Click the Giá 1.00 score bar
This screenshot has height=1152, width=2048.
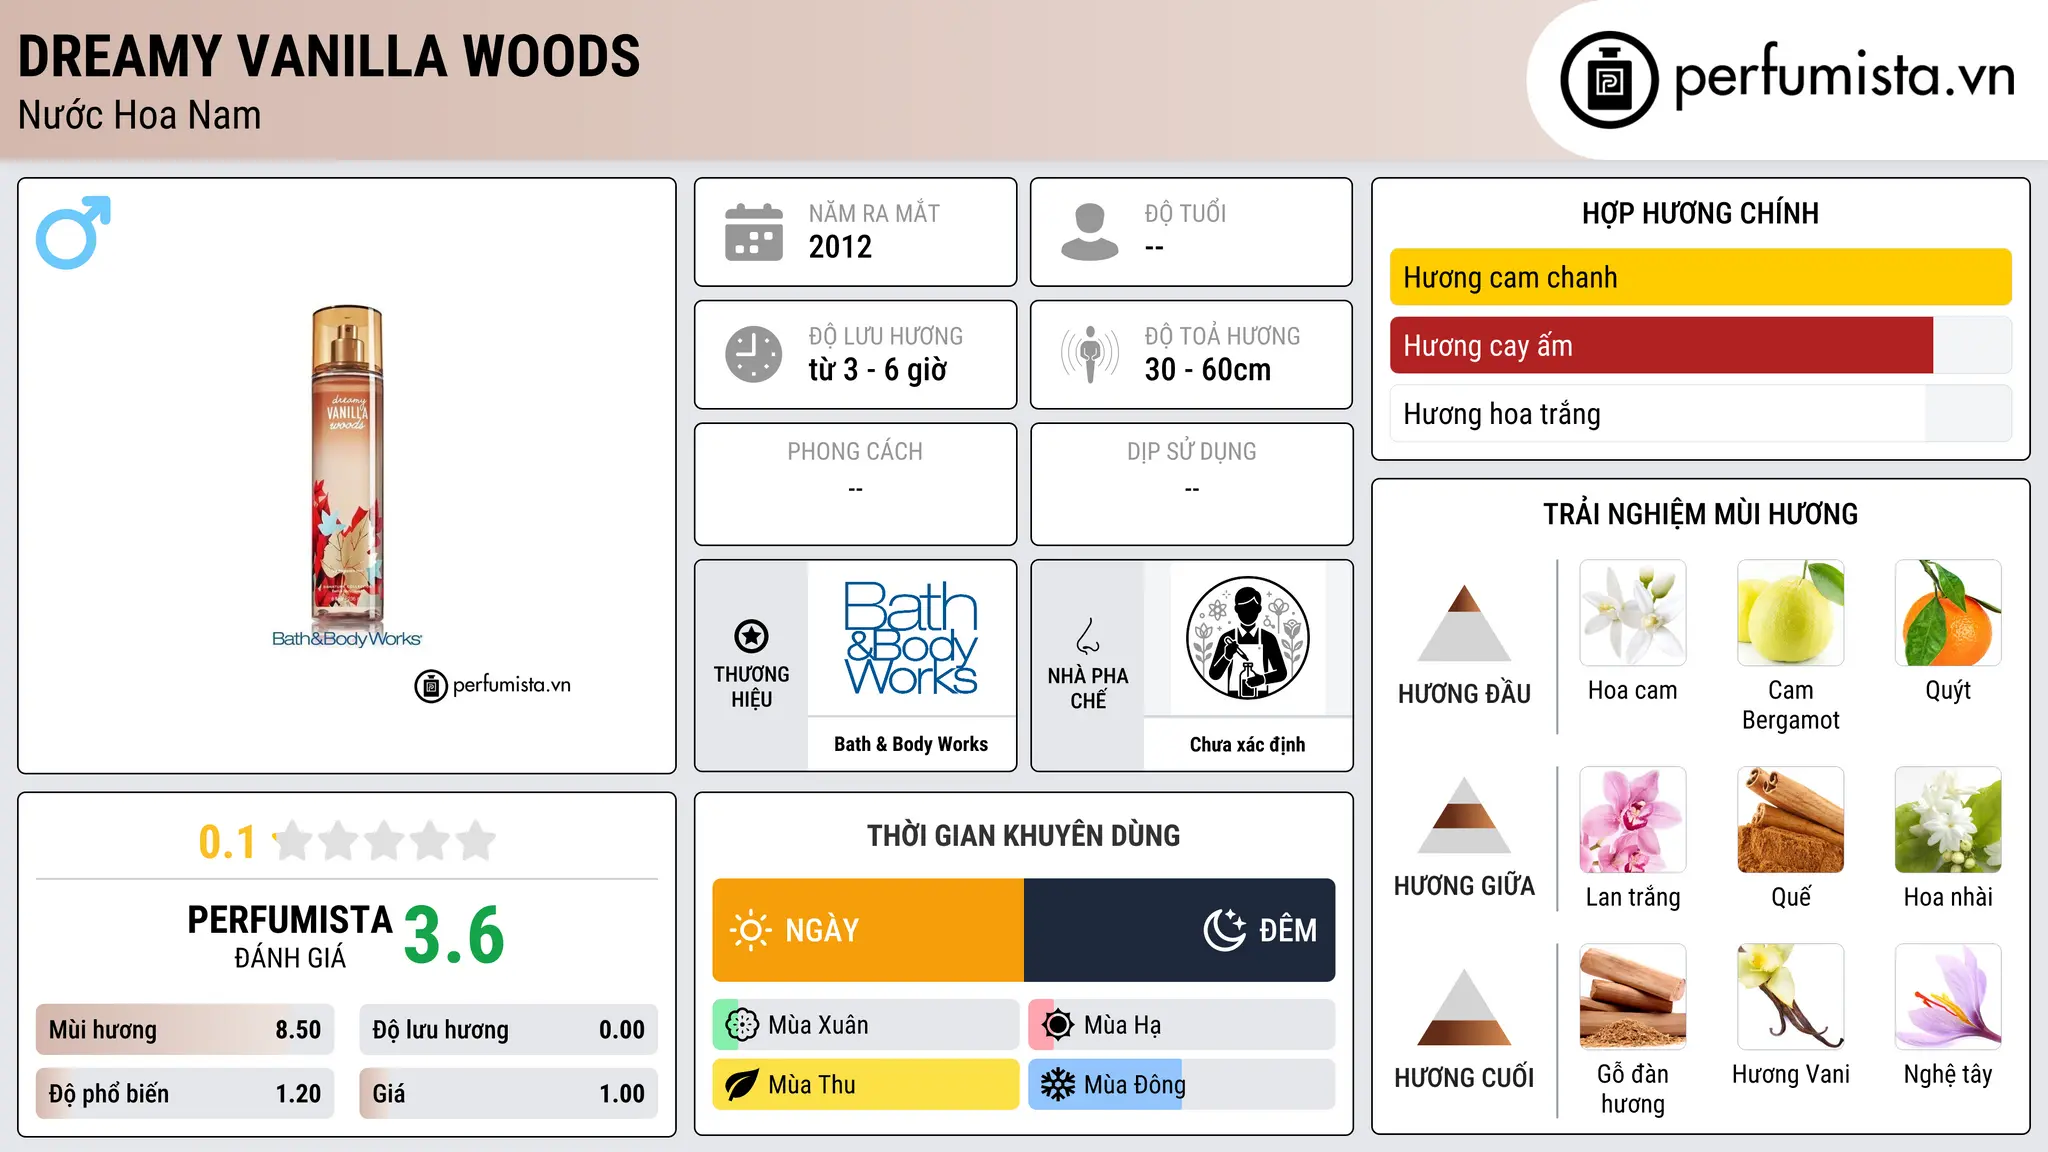click(x=509, y=1094)
